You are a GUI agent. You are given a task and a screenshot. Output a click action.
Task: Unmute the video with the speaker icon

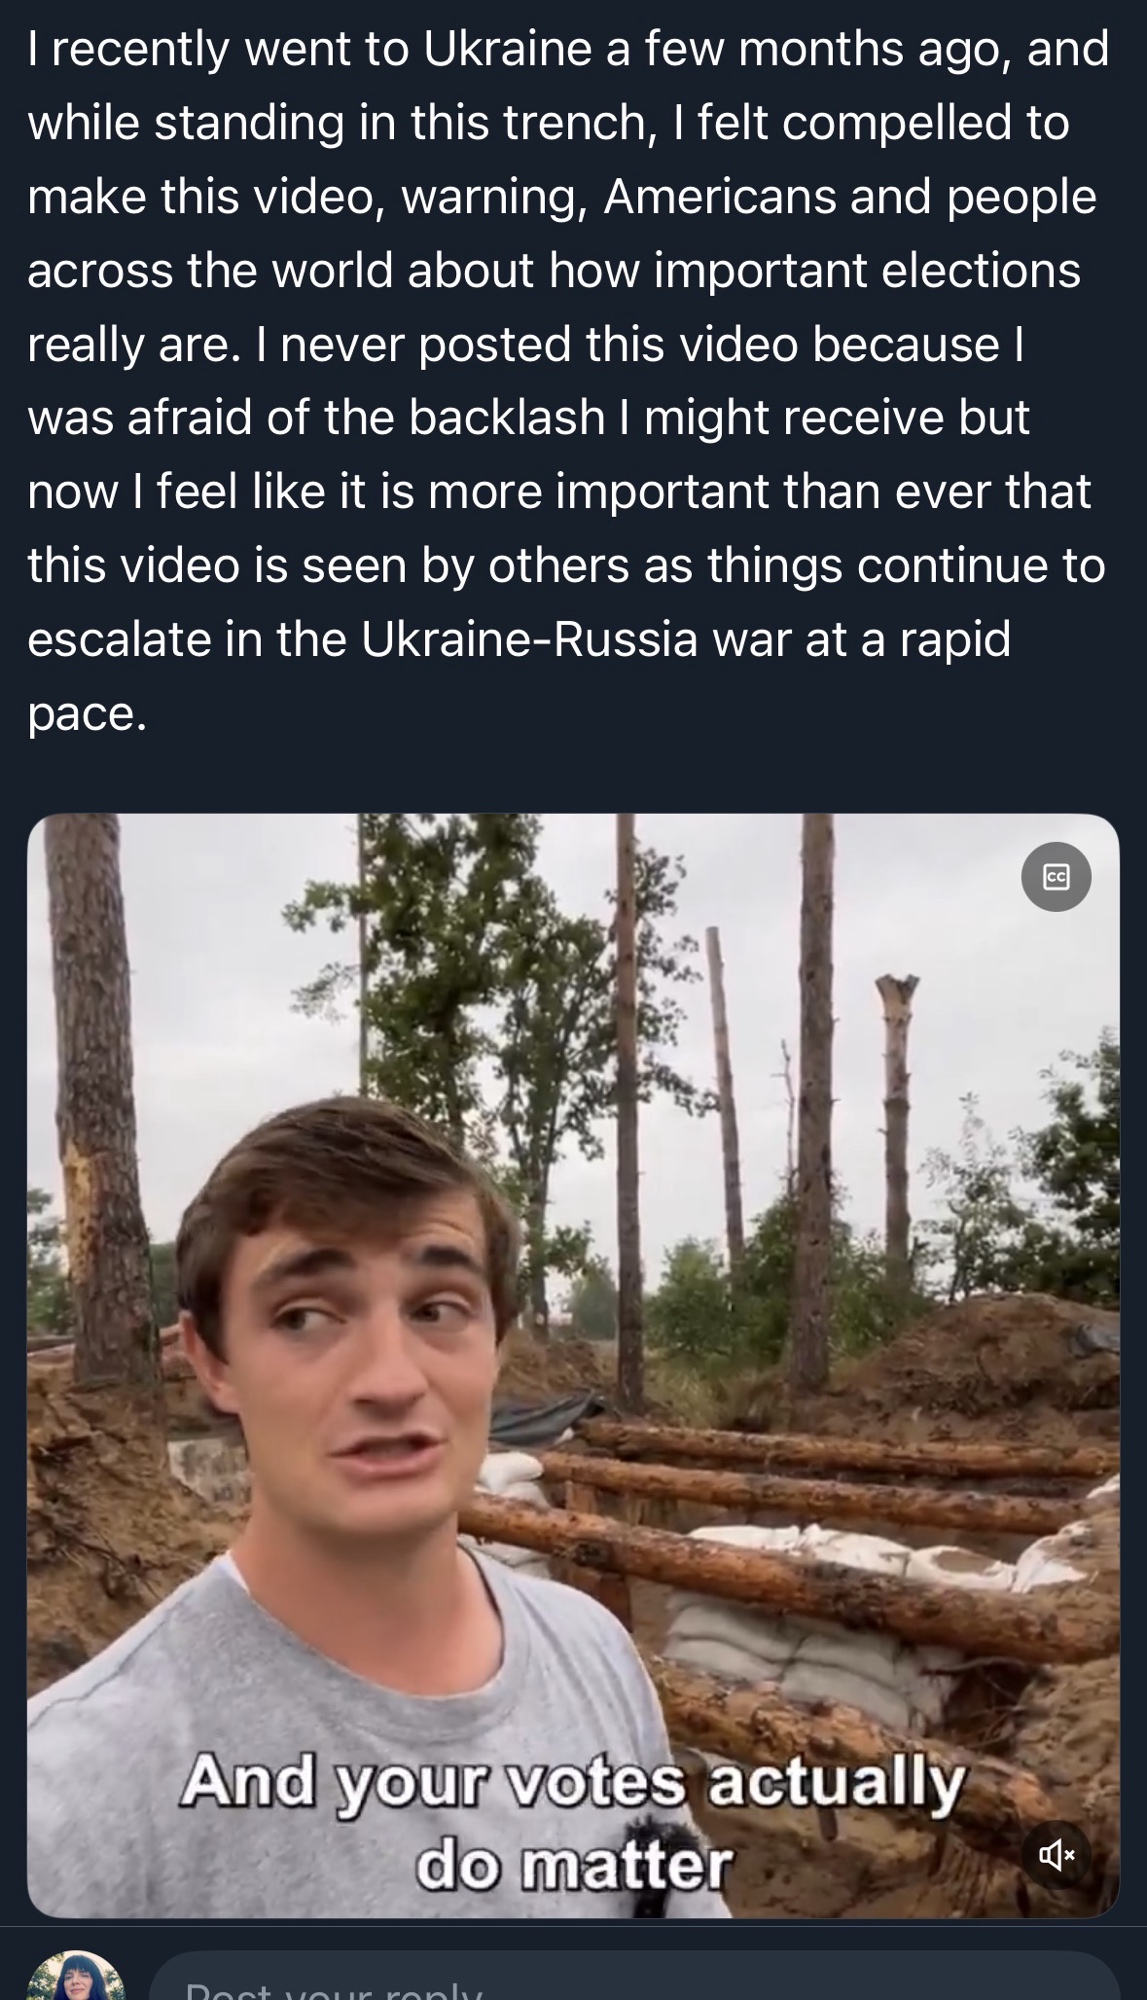pyautogui.click(x=1055, y=1856)
